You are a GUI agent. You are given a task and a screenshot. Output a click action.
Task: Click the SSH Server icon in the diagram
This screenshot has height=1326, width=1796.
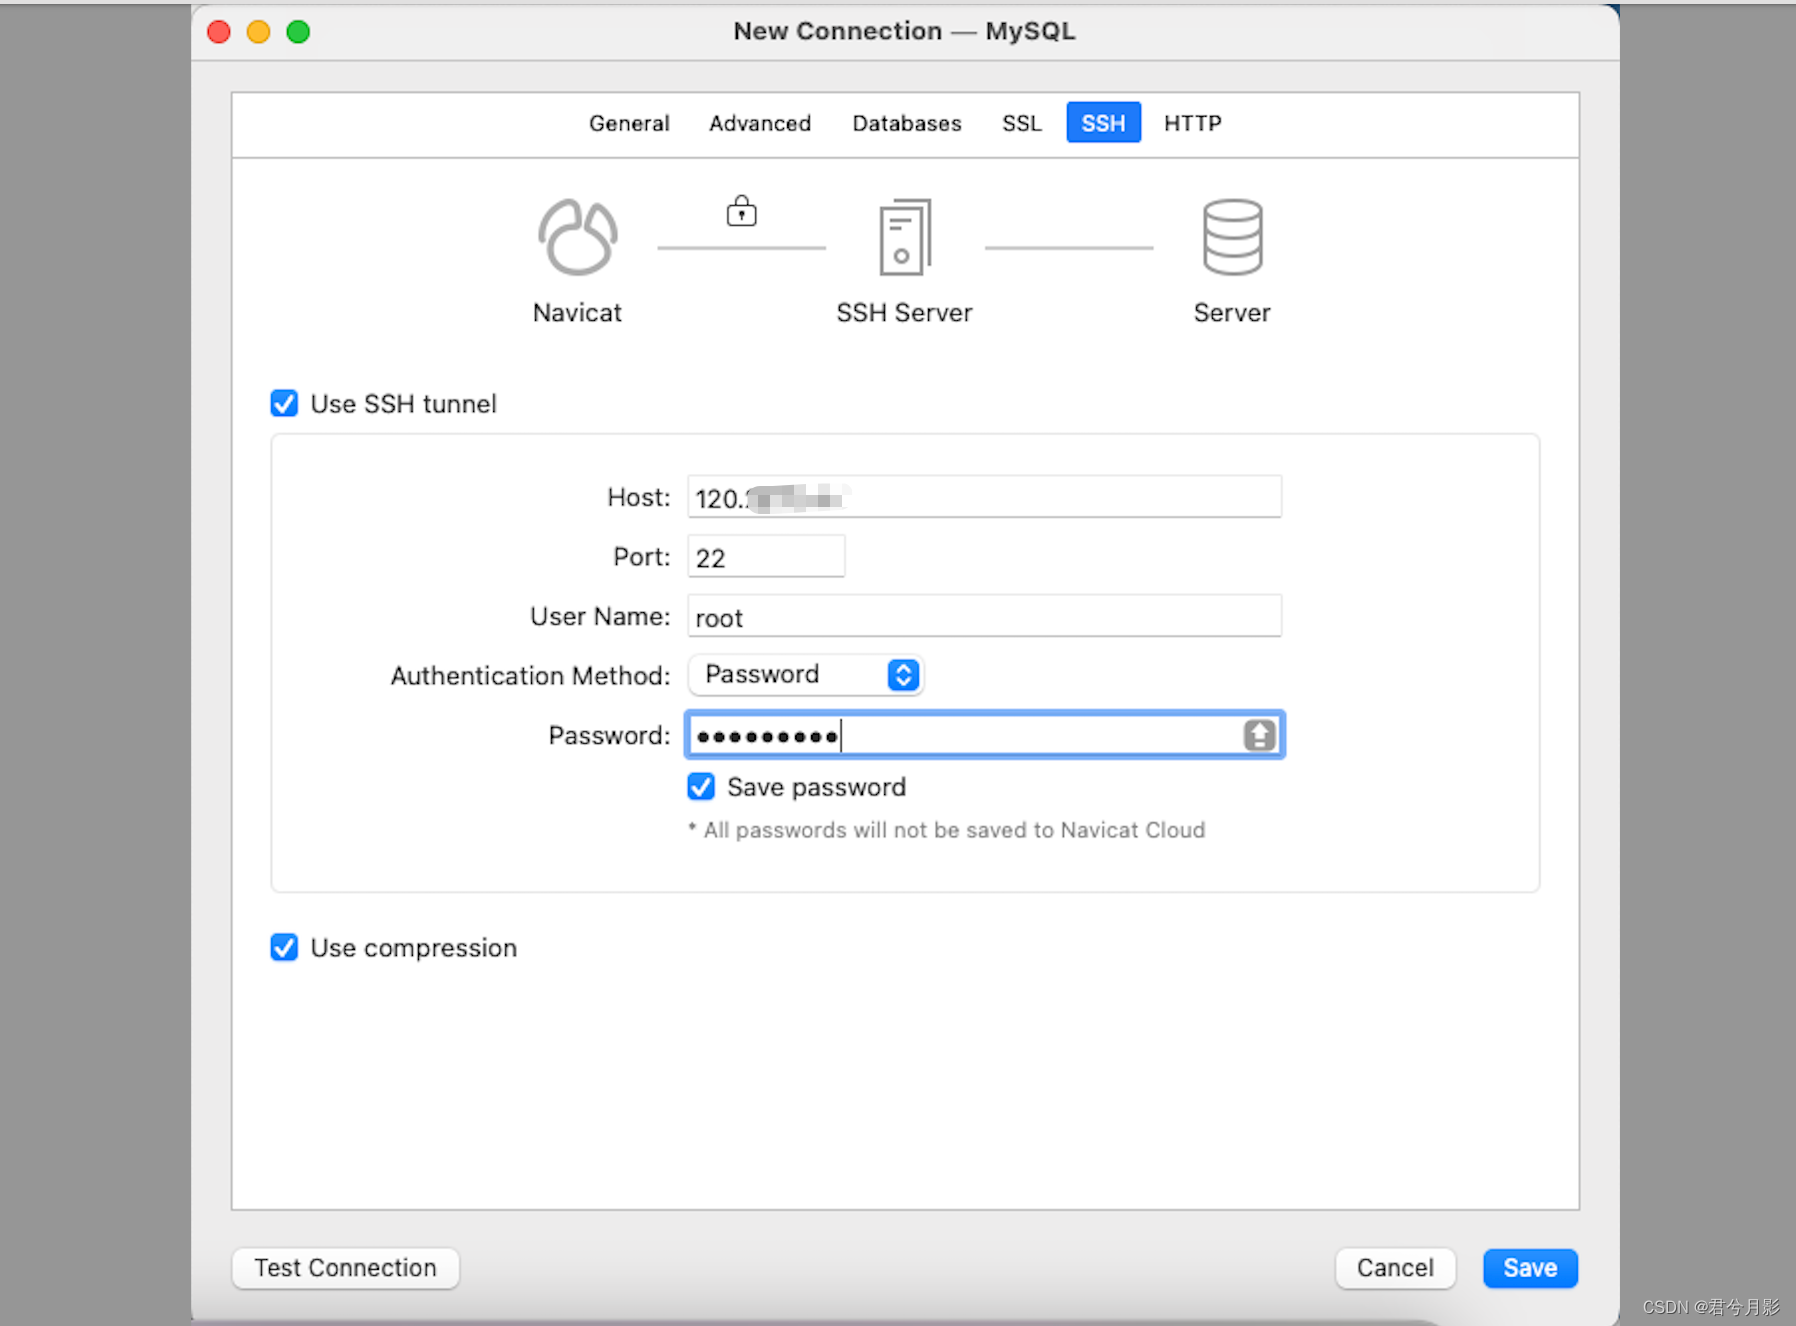pos(903,237)
